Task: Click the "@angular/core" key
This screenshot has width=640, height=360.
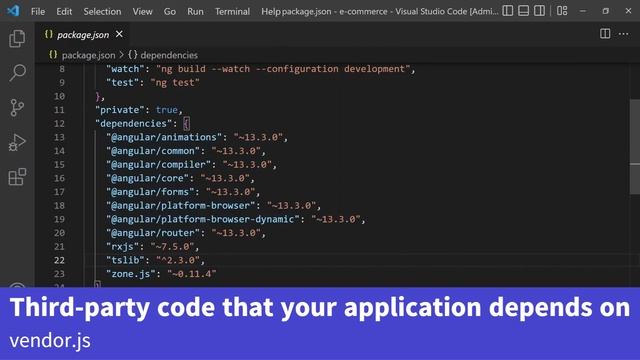Action: pyautogui.click(x=147, y=178)
